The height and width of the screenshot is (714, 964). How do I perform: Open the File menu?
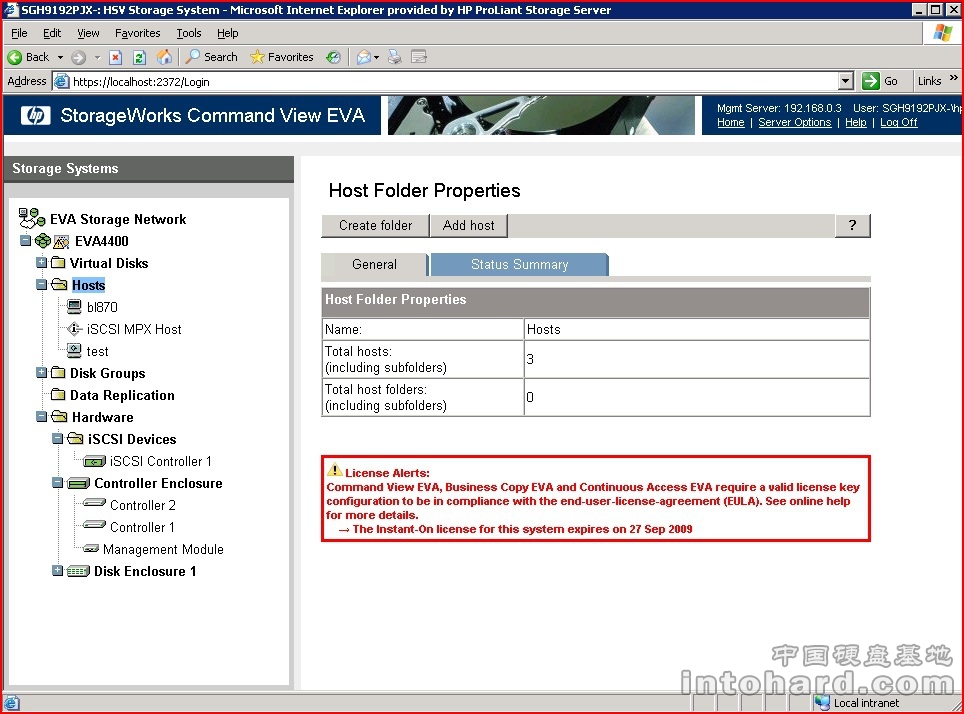coord(19,33)
